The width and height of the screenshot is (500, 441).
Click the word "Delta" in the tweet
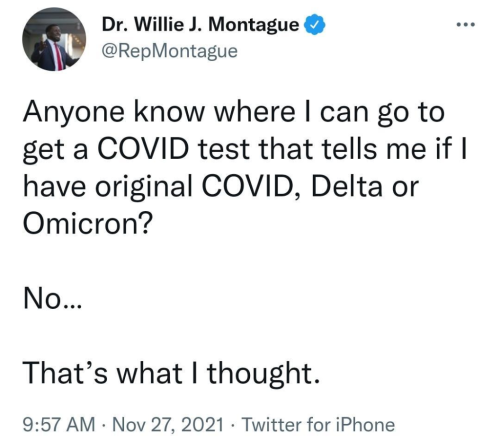(x=347, y=187)
